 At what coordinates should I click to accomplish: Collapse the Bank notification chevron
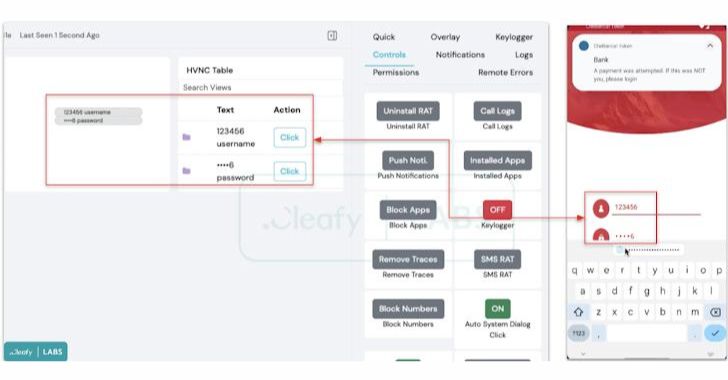pyautogui.click(x=710, y=46)
